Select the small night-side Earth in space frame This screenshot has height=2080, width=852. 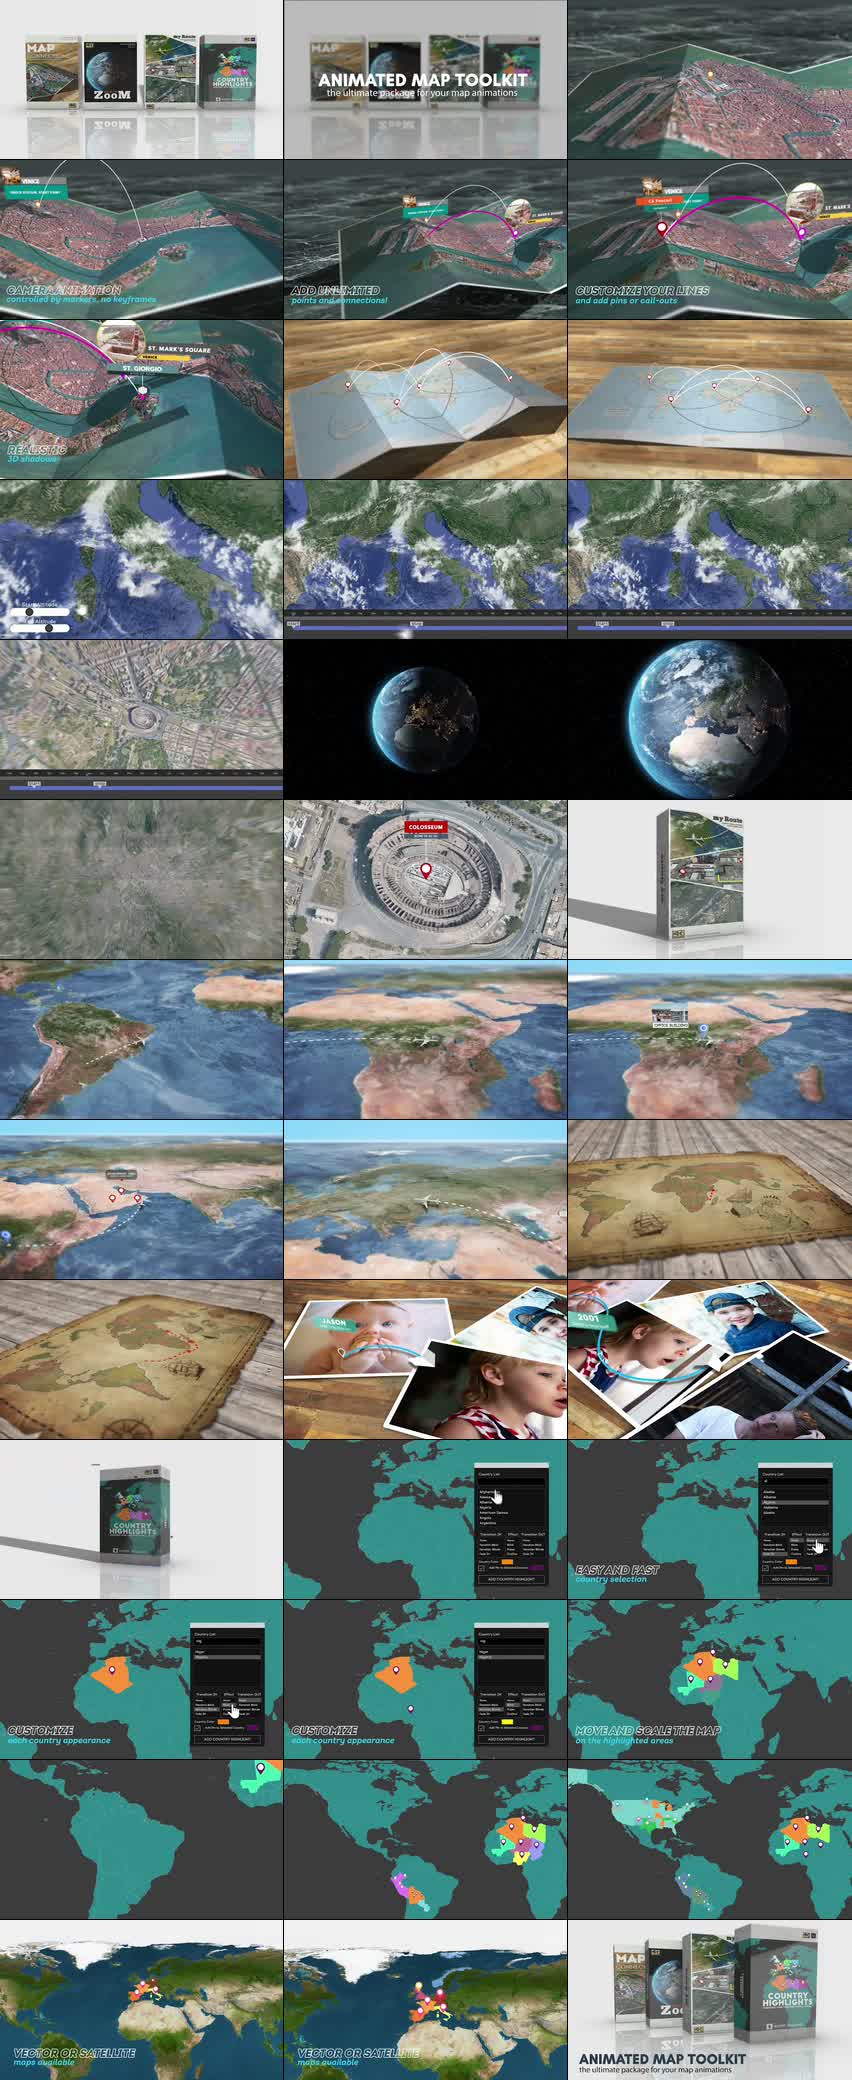coord(425,720)
